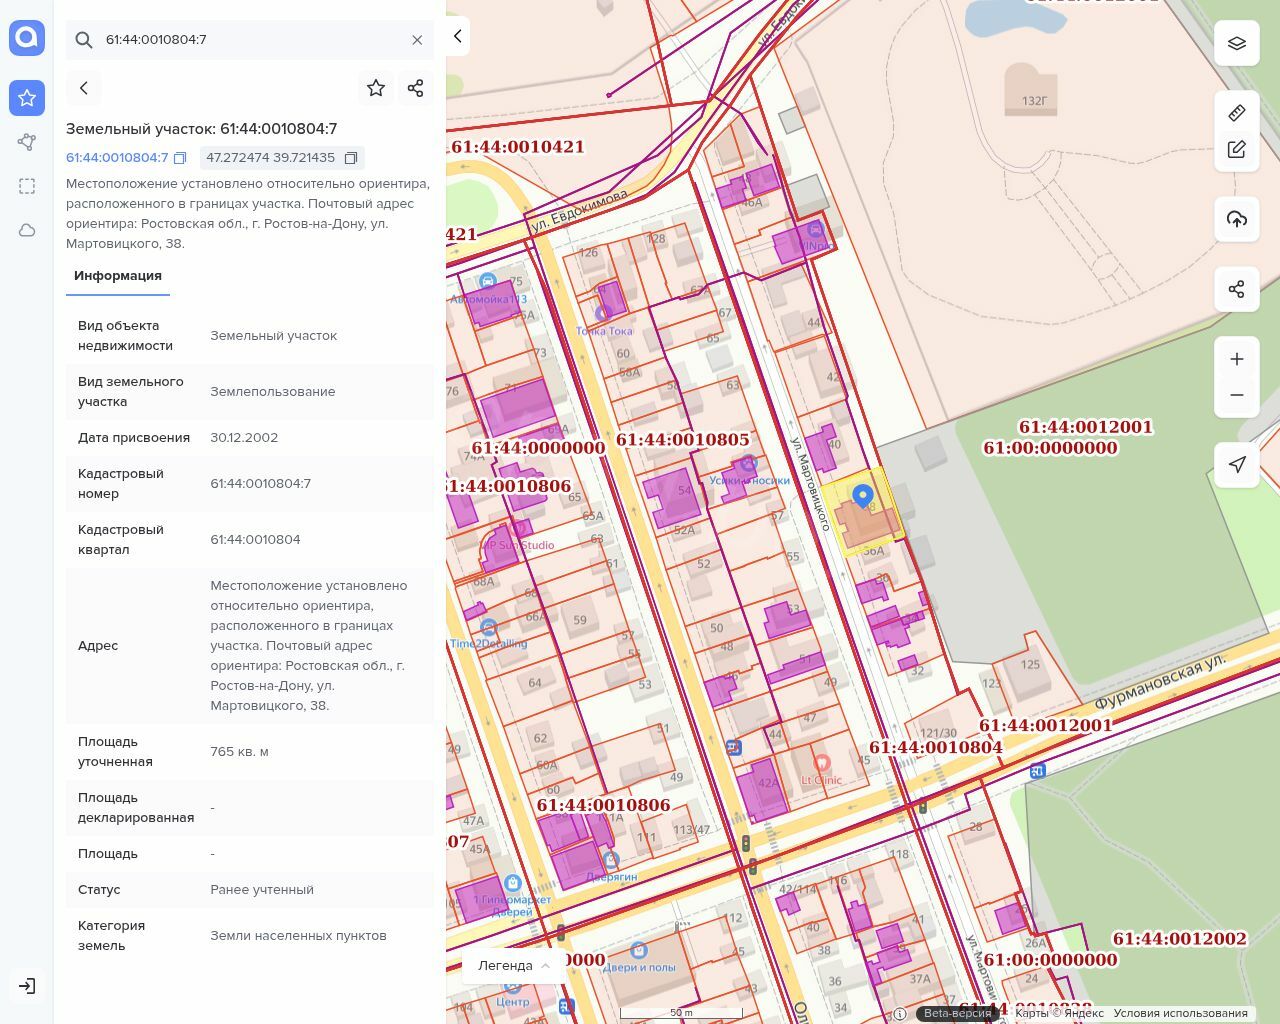Screen dimensions: 1280x1024
Task: Copy cadastral number 61:44:0010804:7
Action: click(x=180, y=158)
